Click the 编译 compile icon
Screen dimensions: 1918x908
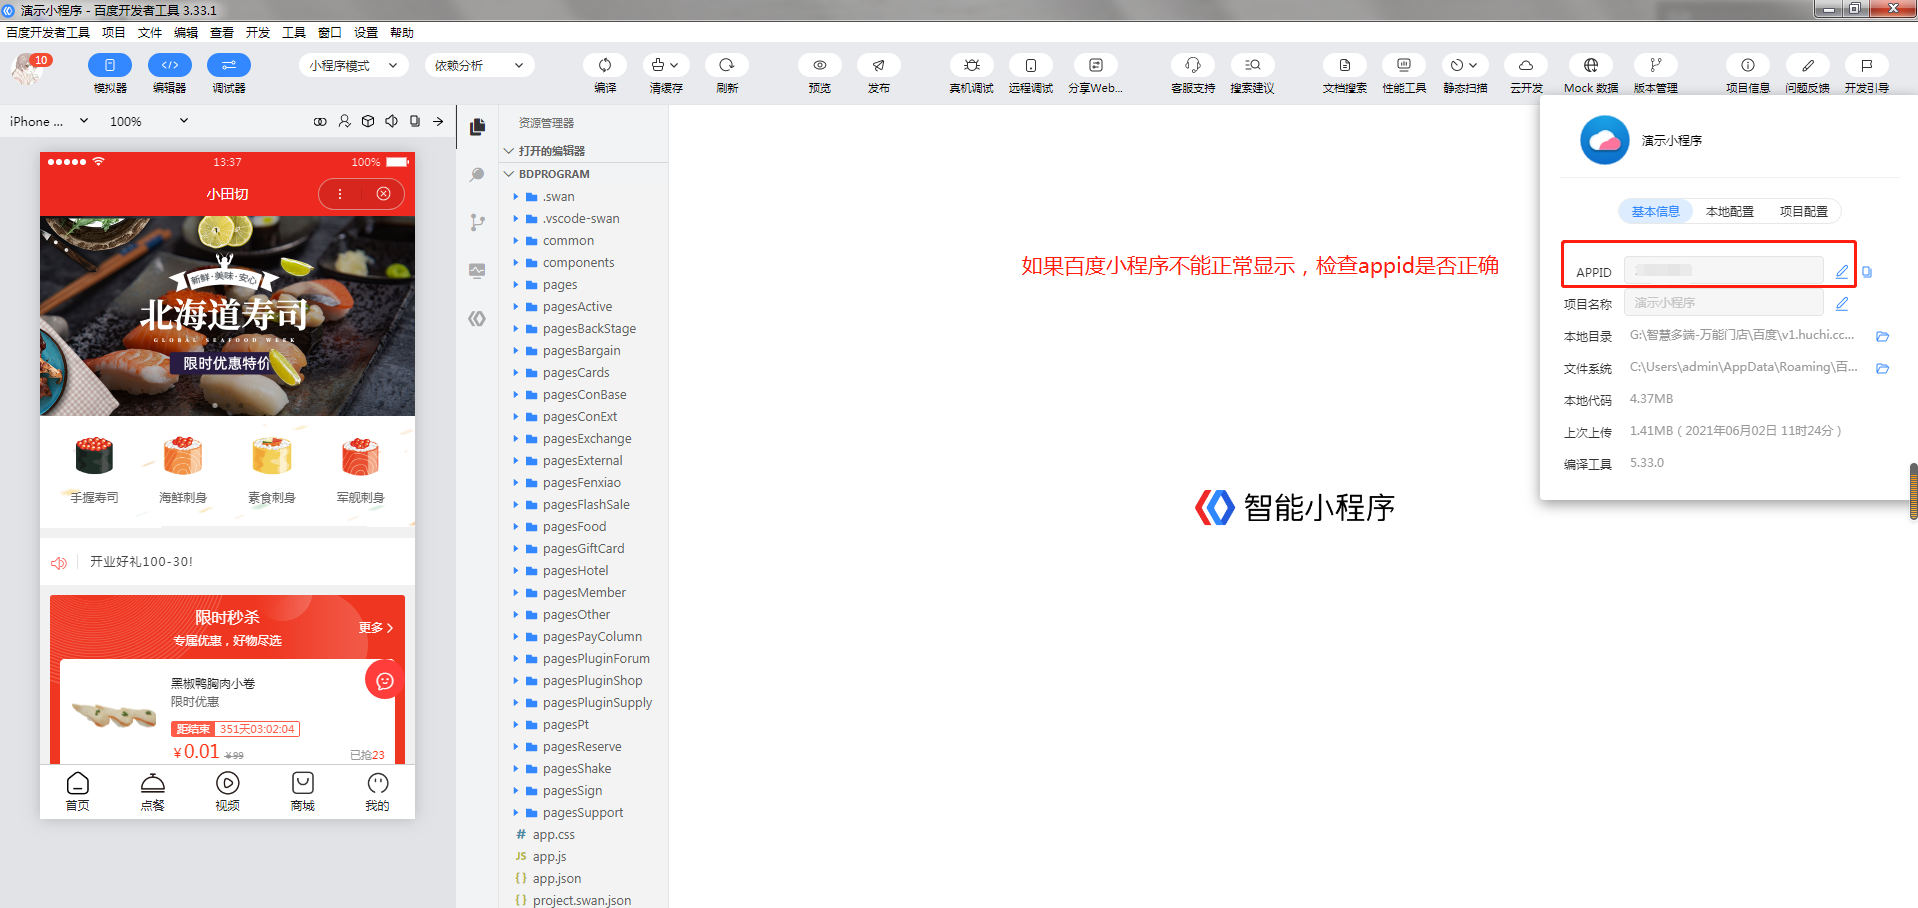point(605,65)
